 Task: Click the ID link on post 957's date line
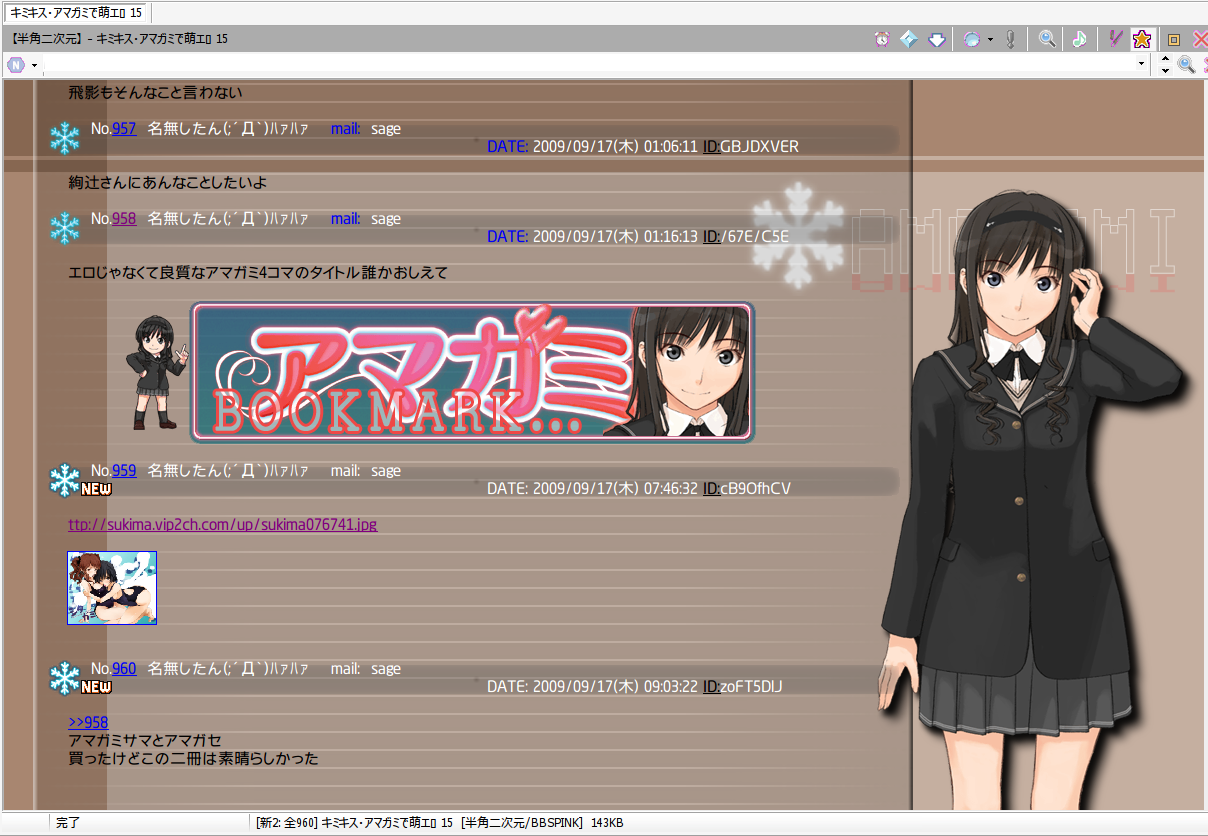tap(711, 147)
